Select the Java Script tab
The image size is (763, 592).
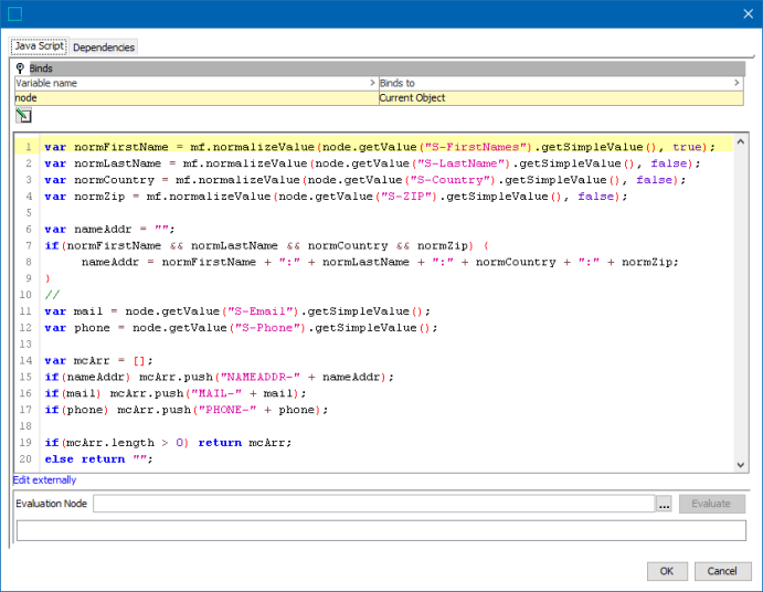click(39, 46)
